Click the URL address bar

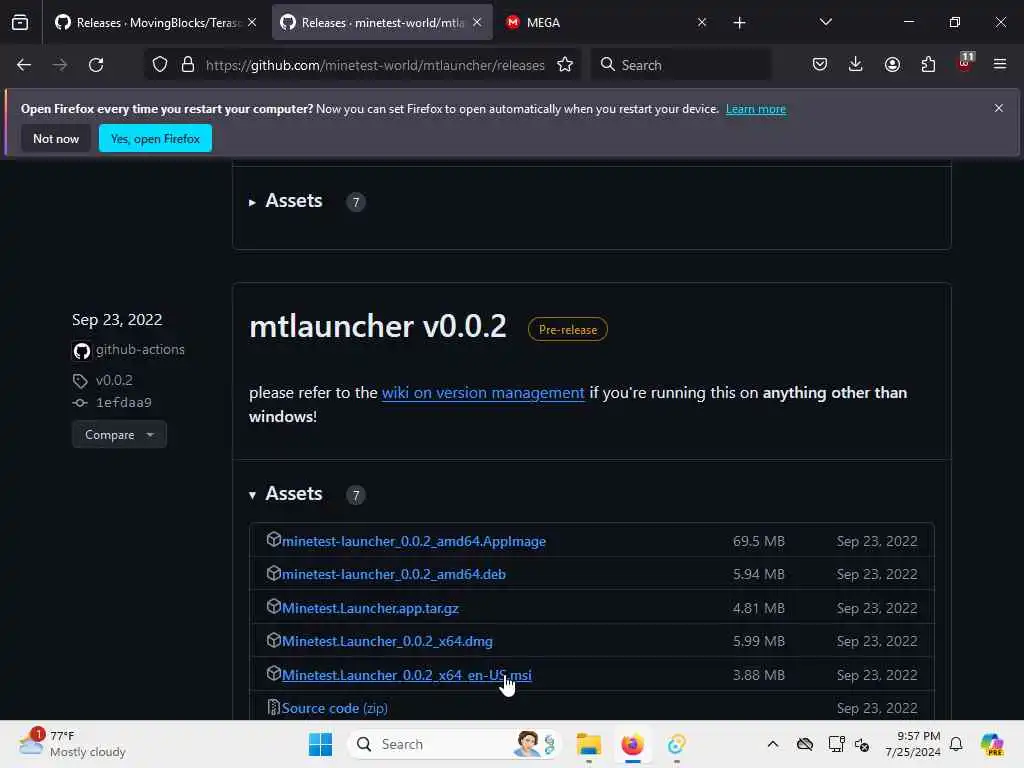point(375,65)
